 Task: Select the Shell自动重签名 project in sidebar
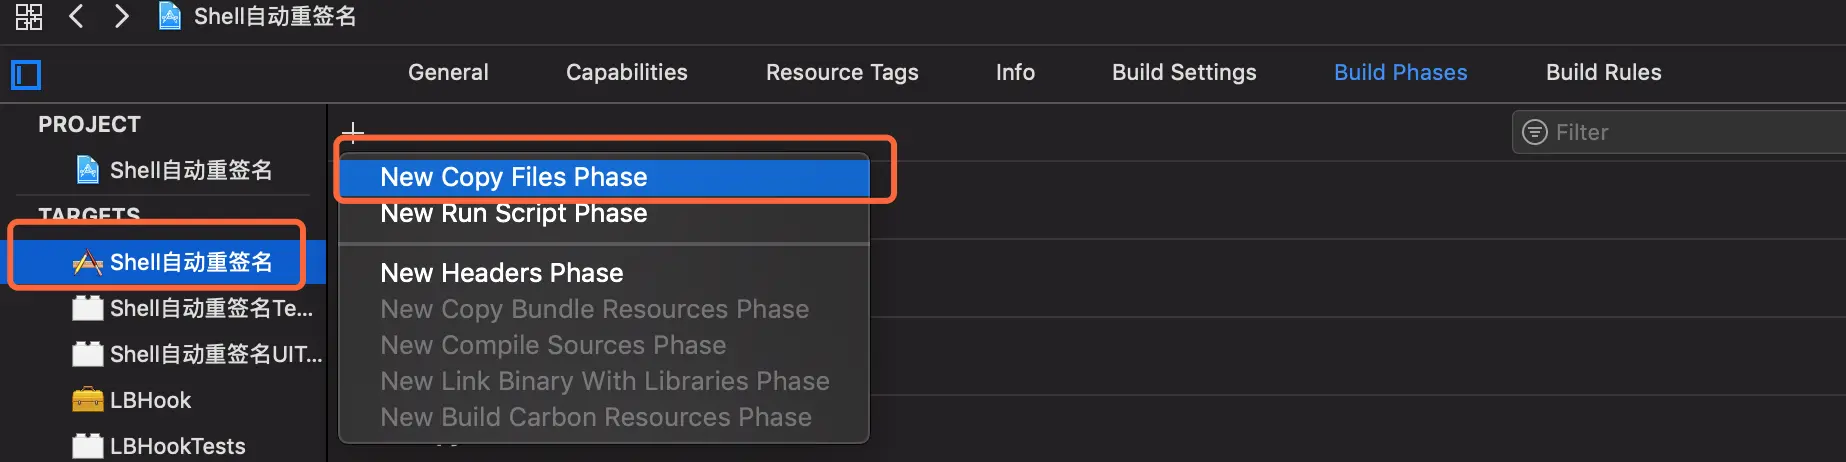point(190,170)
